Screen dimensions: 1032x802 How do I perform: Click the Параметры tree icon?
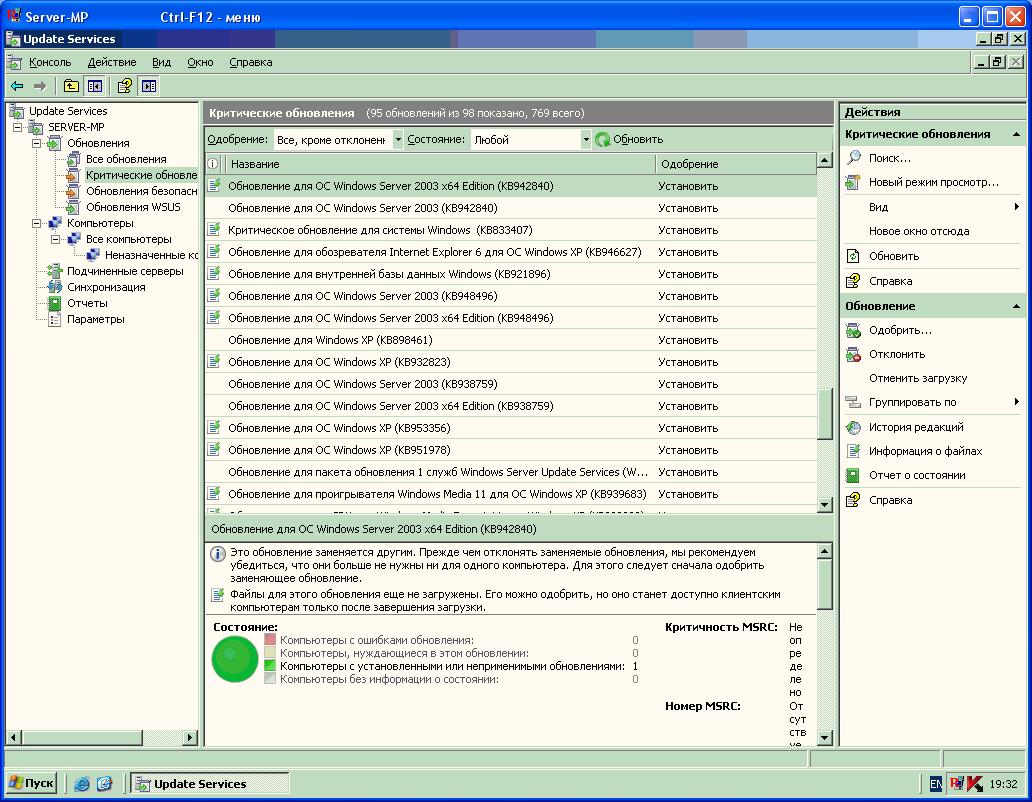click(x=55, y=319)
